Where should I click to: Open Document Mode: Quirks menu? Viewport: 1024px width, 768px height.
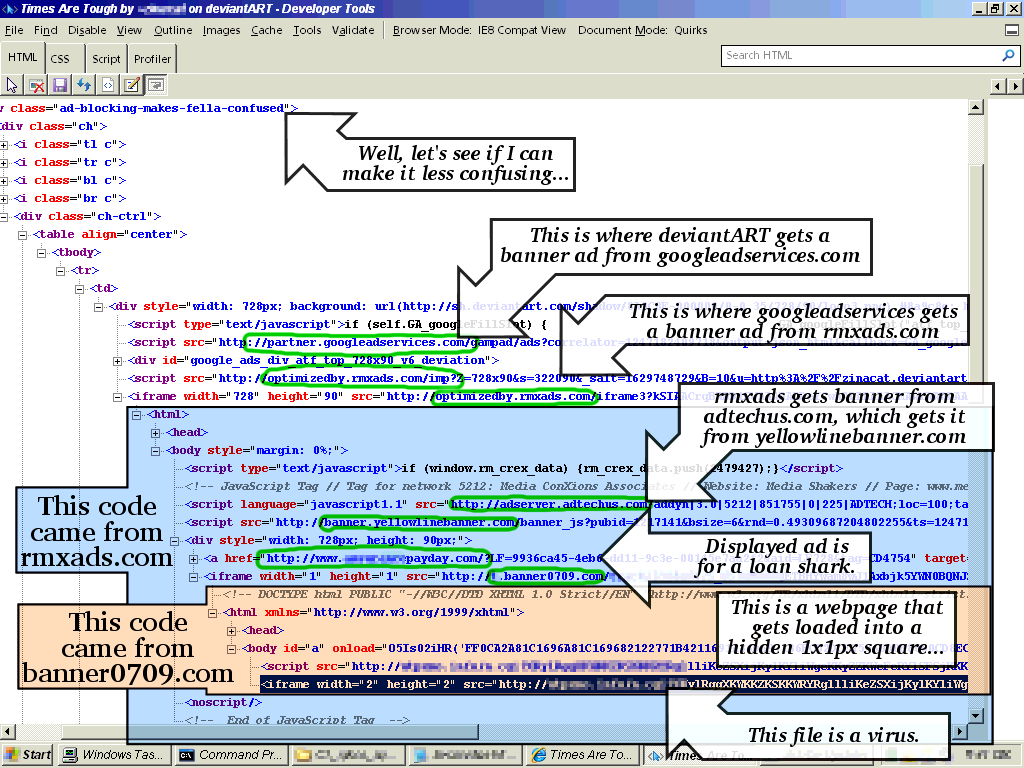click(x=643, y=30)
